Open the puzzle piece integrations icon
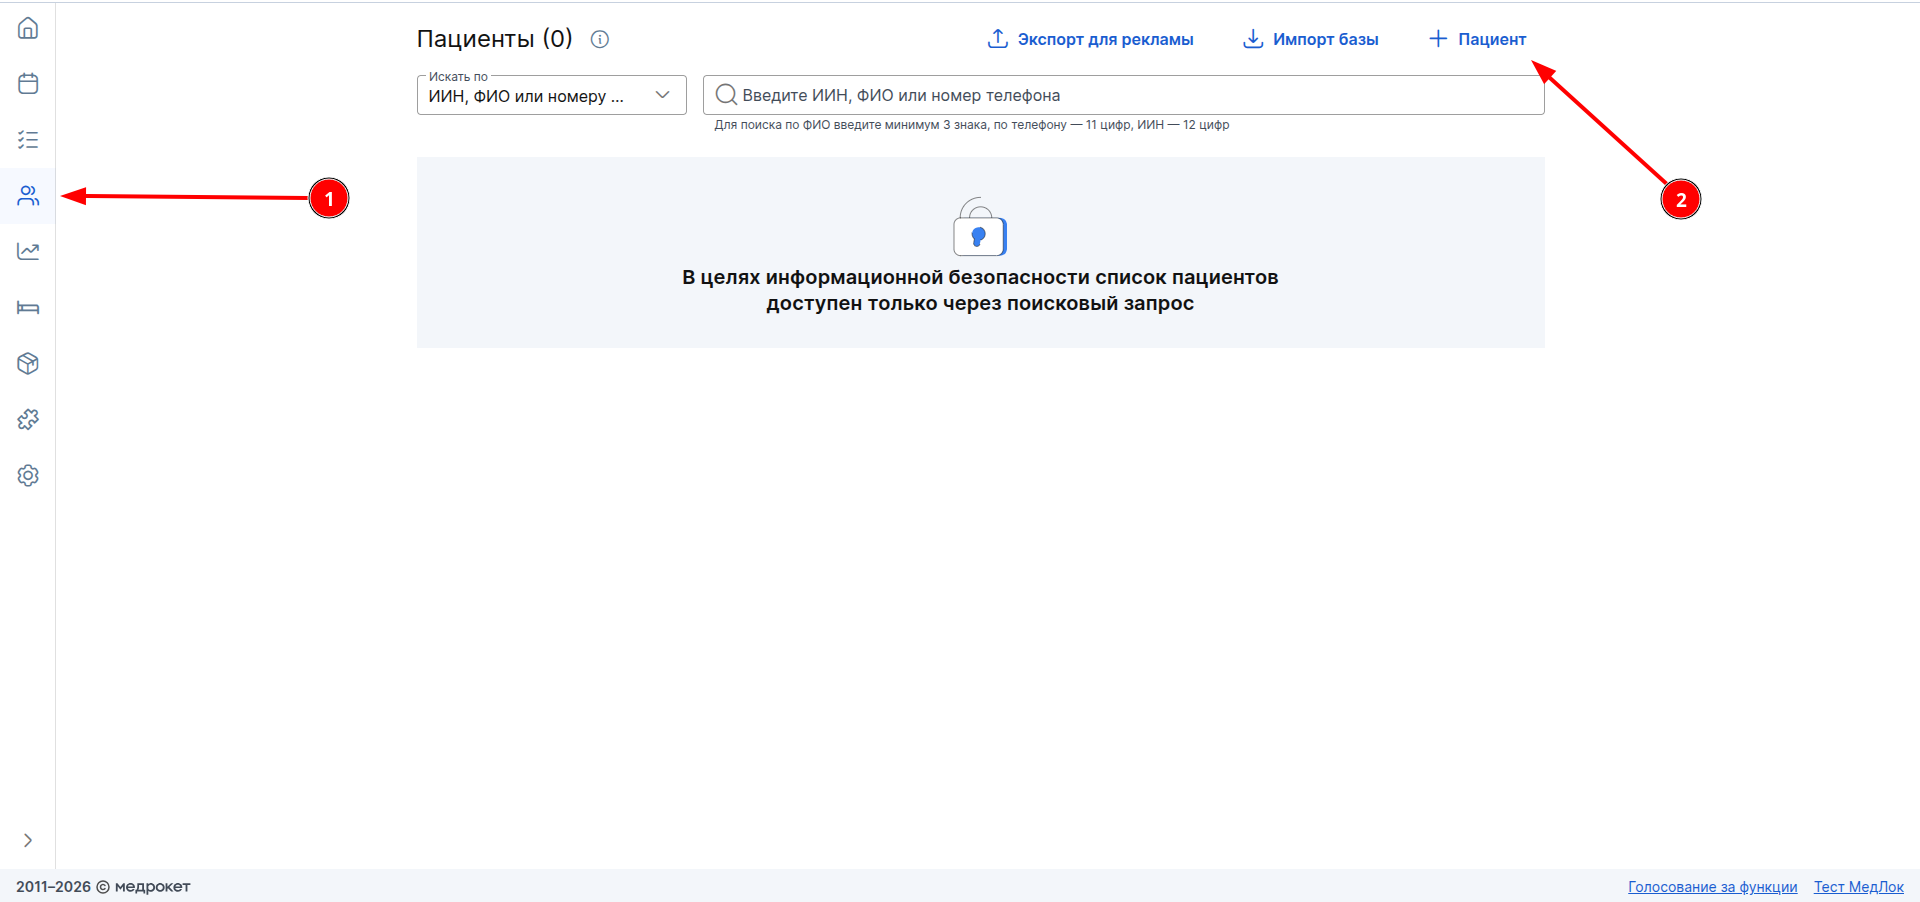The height and width of the screenshot is (902, 1920). coord(28,420)
